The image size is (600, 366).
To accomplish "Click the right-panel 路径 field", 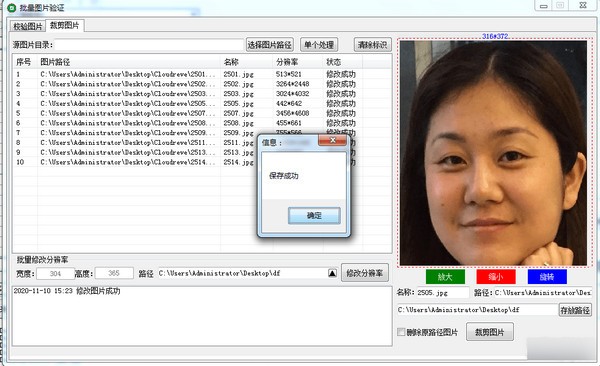I will [x=543, y=292].
